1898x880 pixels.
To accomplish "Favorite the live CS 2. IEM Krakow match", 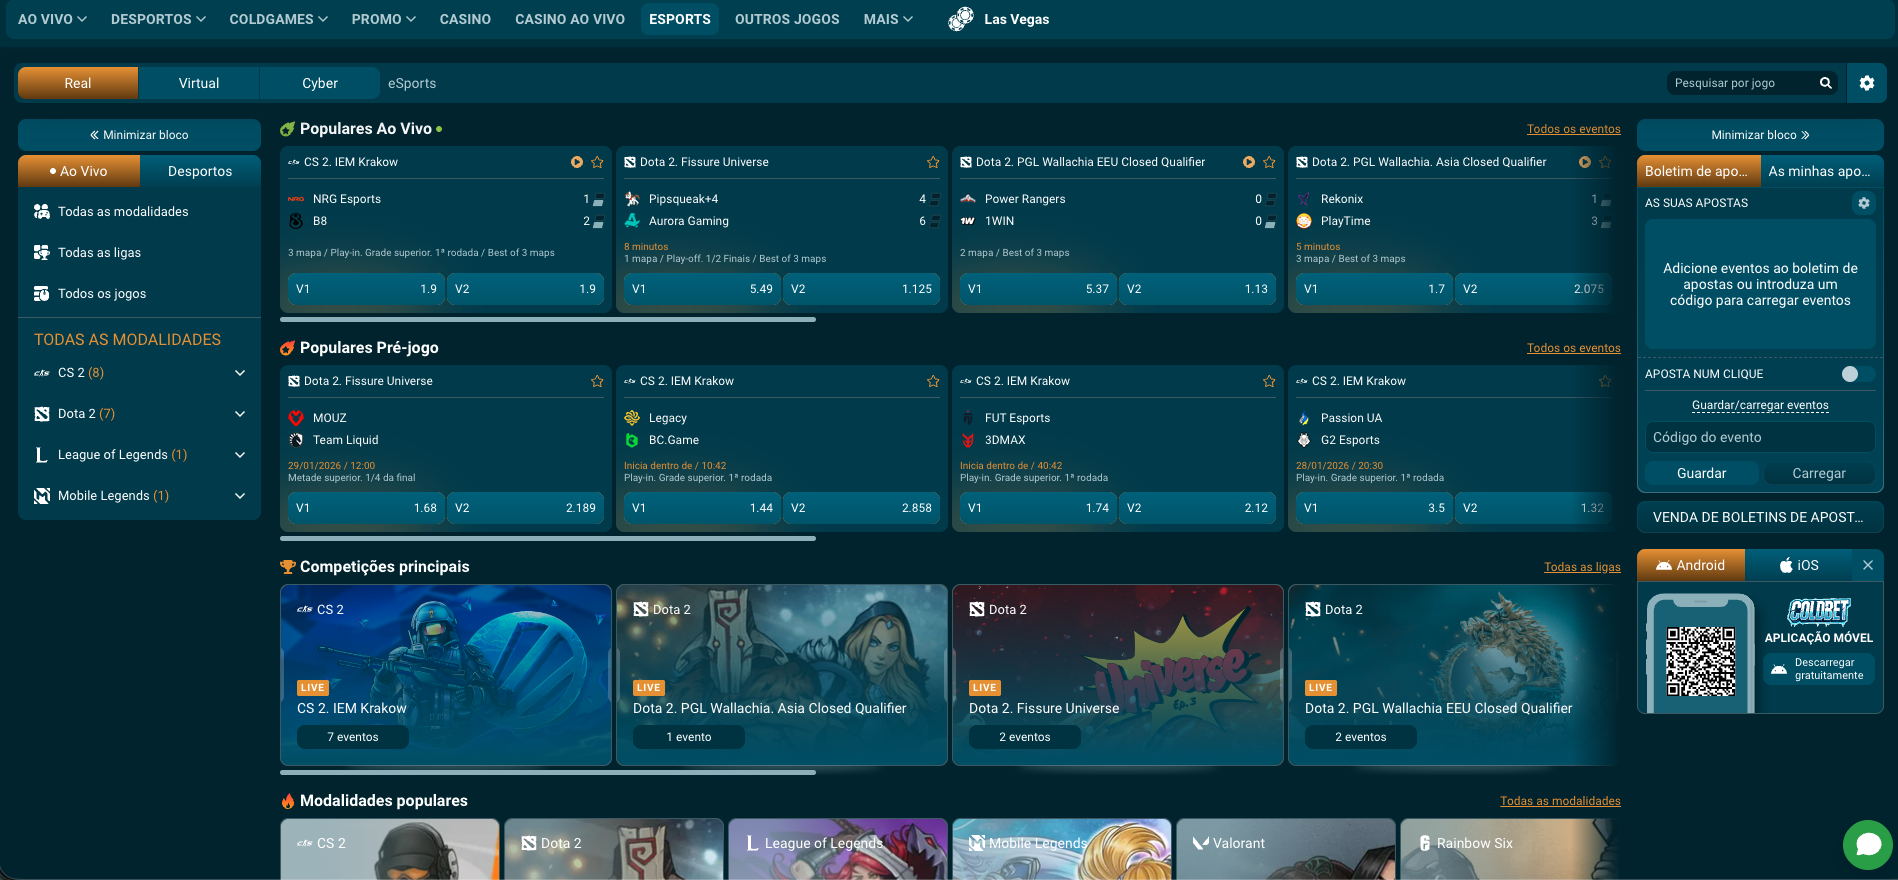I will pos(597,162).
